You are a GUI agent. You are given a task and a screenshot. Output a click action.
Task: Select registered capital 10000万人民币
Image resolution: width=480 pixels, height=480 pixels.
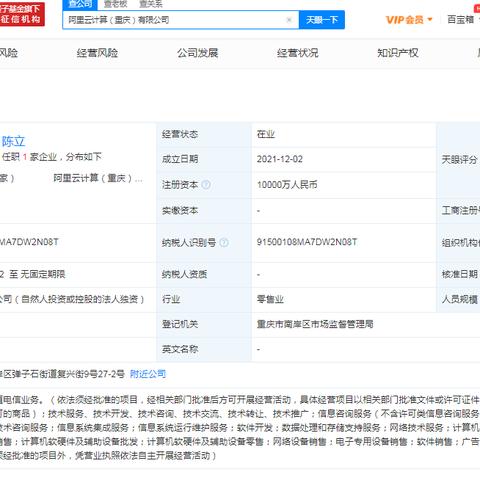click(x=287, y=184)
